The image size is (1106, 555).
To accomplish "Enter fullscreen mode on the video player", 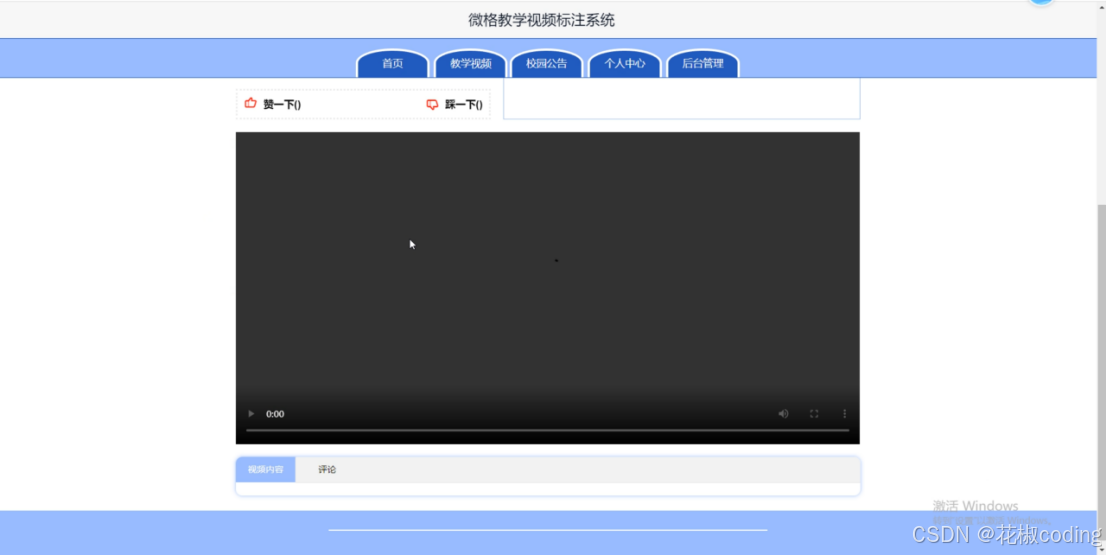I will tap(814, 414).
